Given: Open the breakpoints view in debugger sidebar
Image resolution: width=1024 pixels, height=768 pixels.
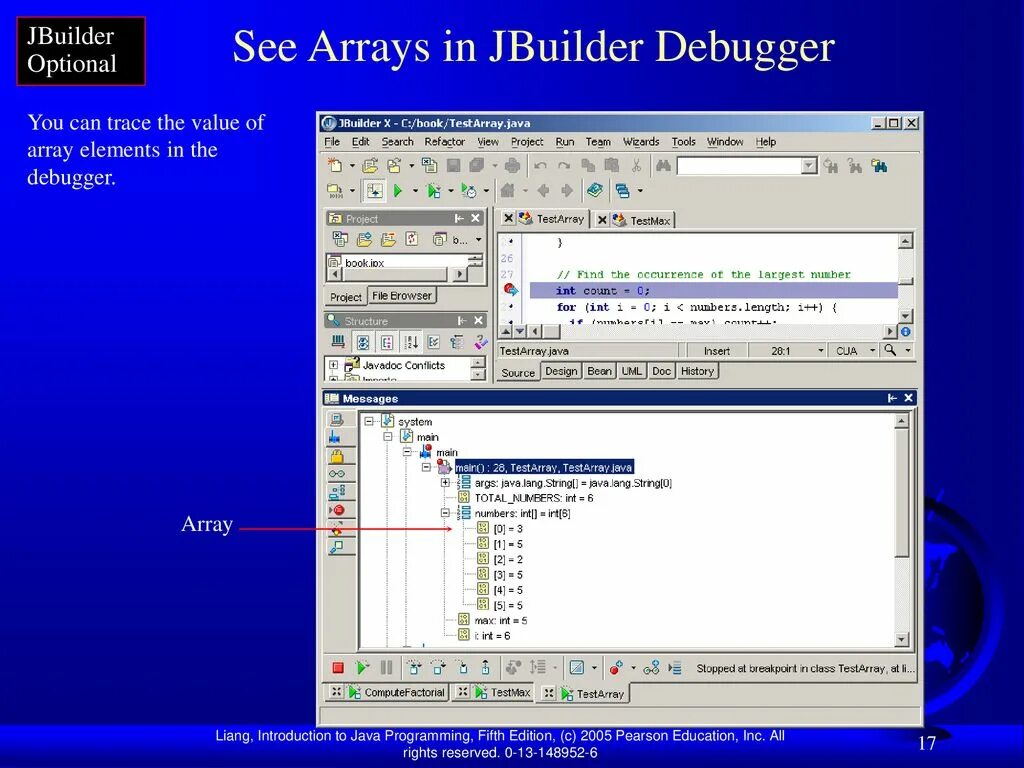Looking at the screenshot, I should tap(338, 510).
